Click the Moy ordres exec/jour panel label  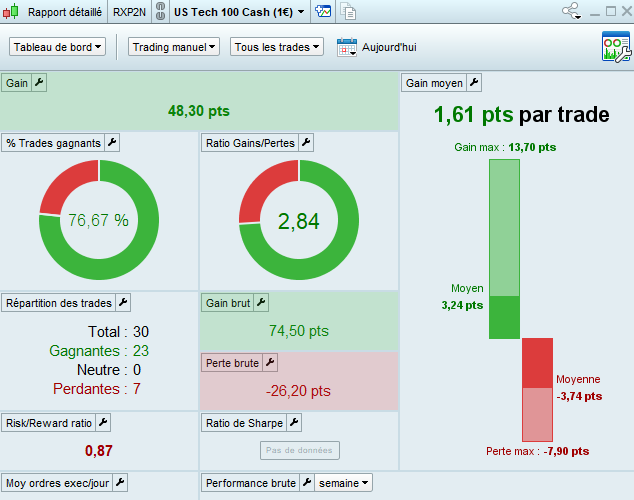tap(57, 483)
